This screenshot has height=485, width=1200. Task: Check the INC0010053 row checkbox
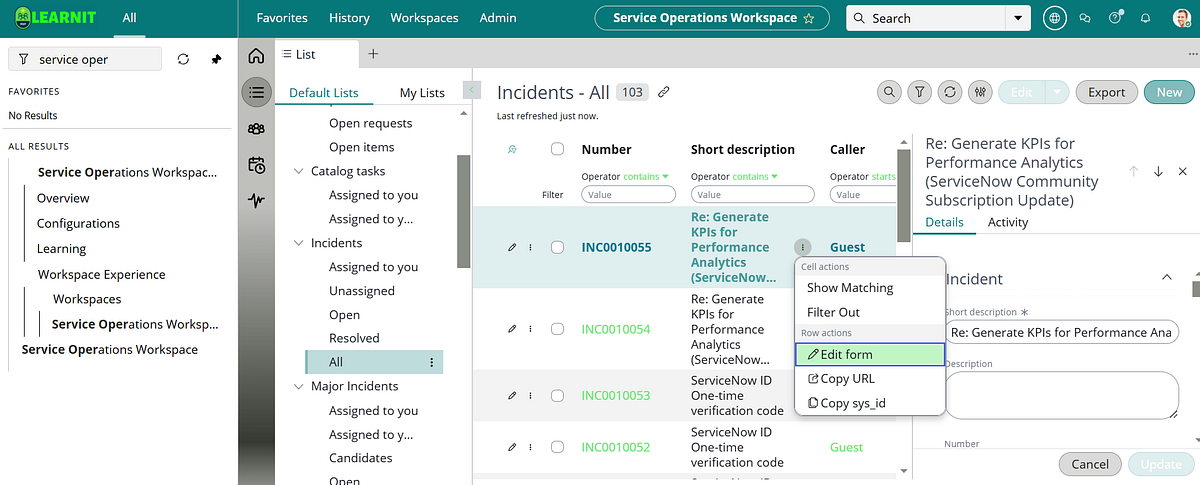point(558,395)
